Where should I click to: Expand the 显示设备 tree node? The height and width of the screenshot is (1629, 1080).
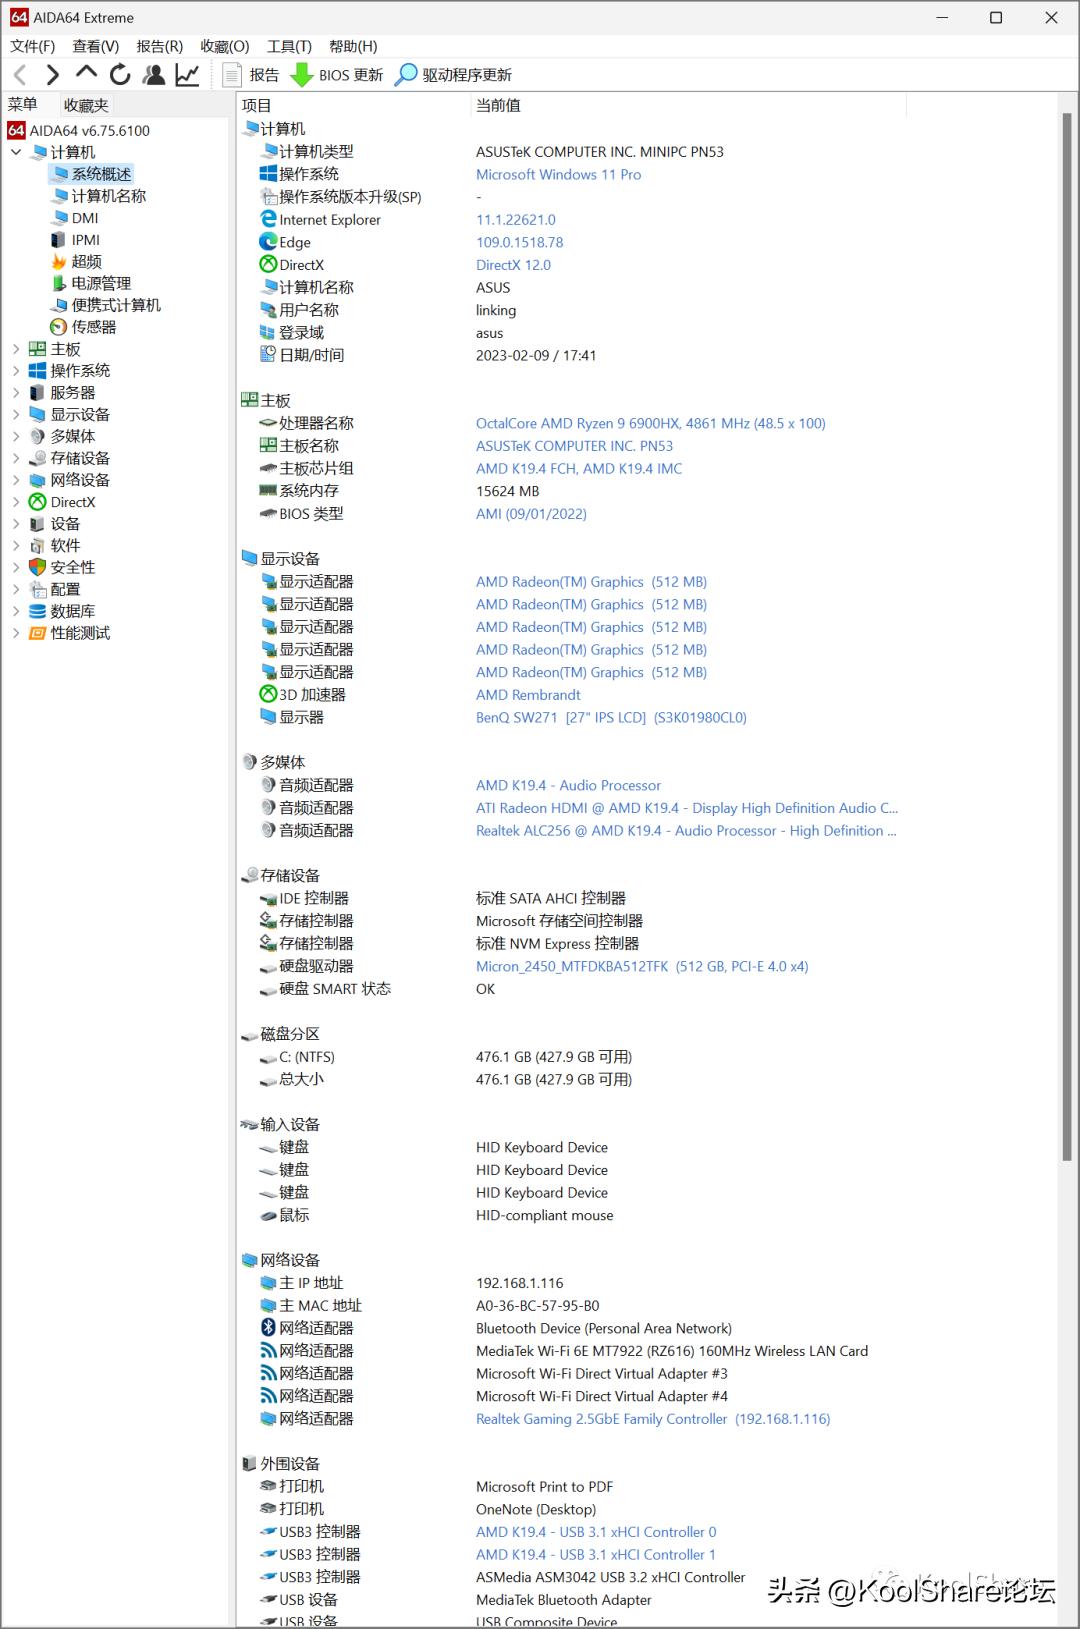pos(16,415)
